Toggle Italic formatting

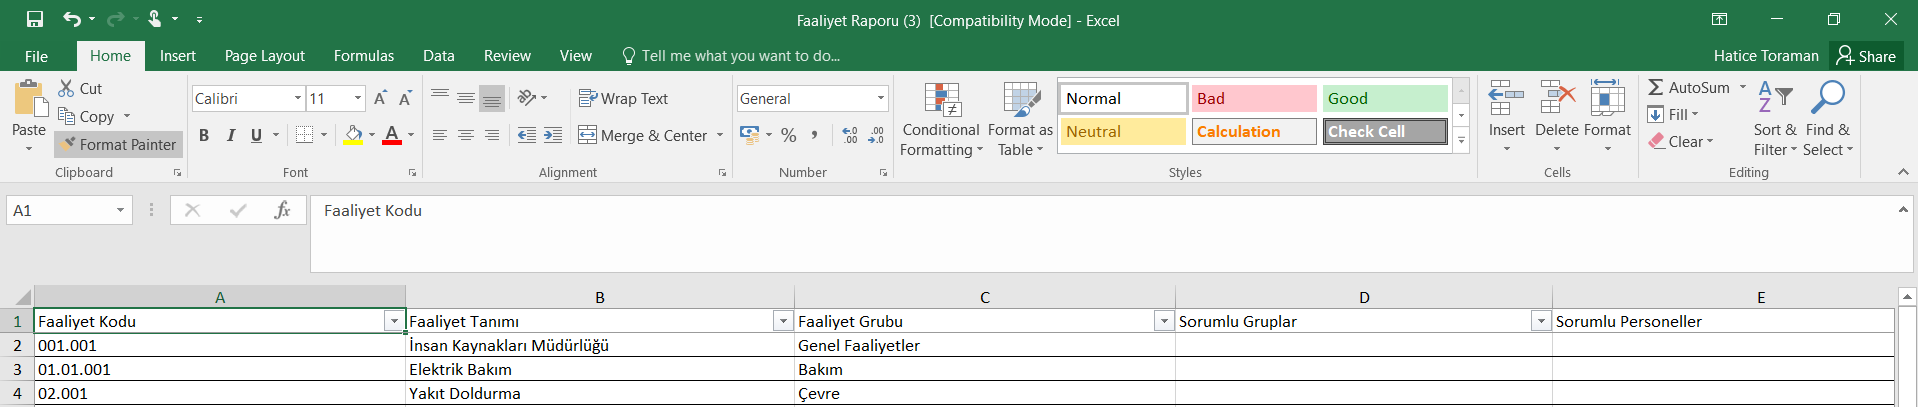pos(230,135)
